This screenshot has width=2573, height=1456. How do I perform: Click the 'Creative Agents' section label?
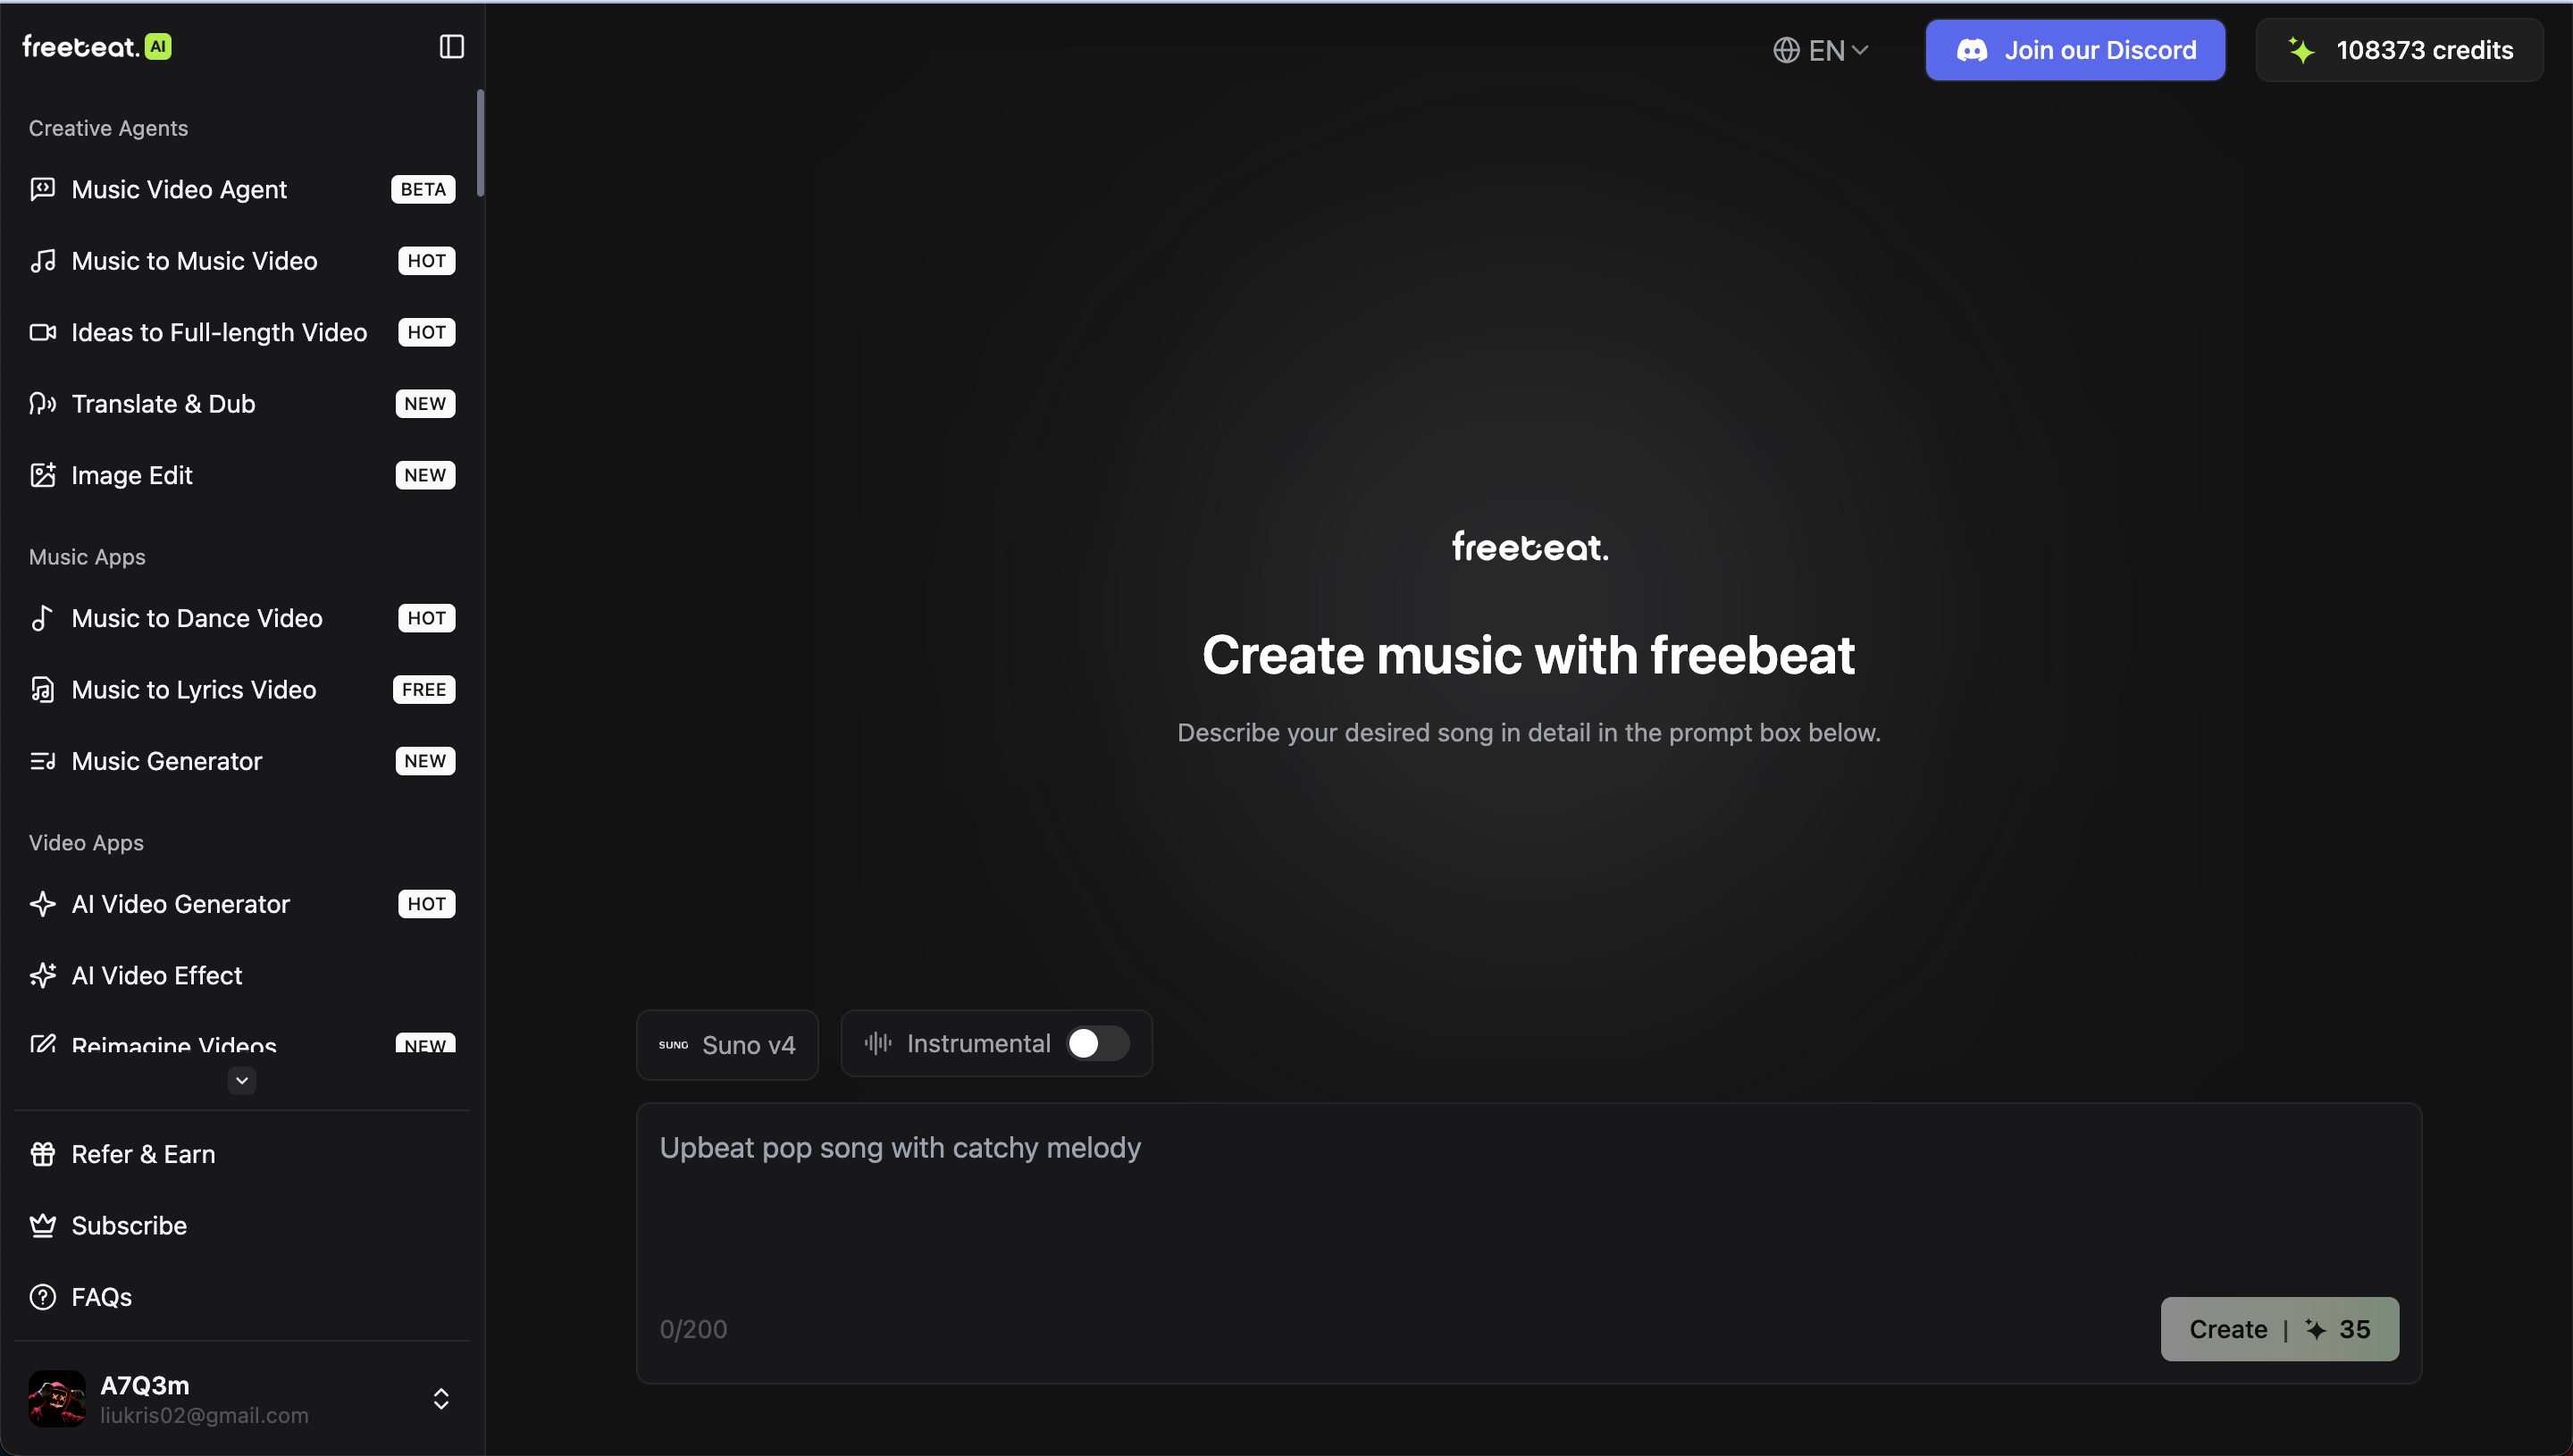click(108, 128)
